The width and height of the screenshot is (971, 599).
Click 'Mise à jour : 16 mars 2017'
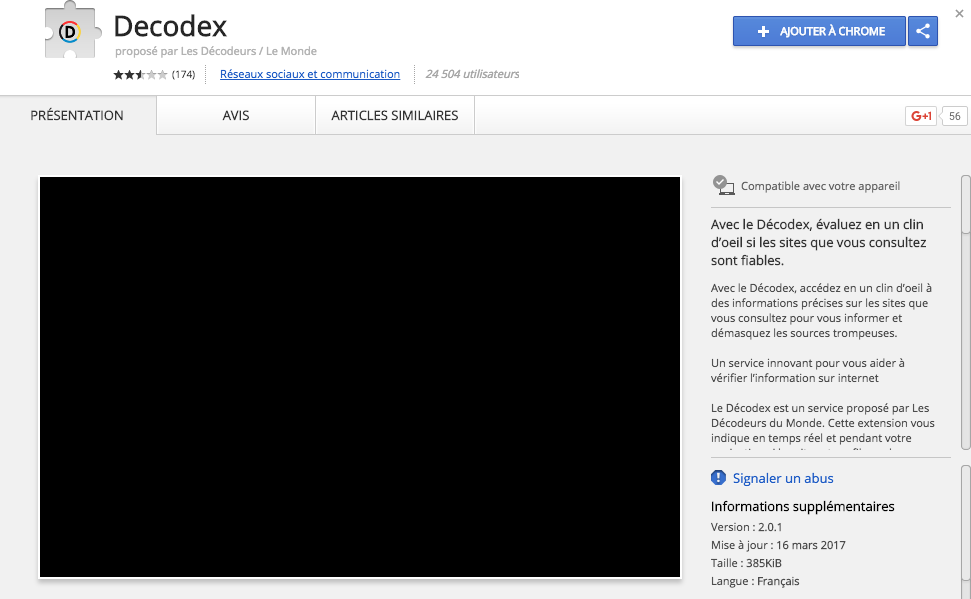[778, 545]
